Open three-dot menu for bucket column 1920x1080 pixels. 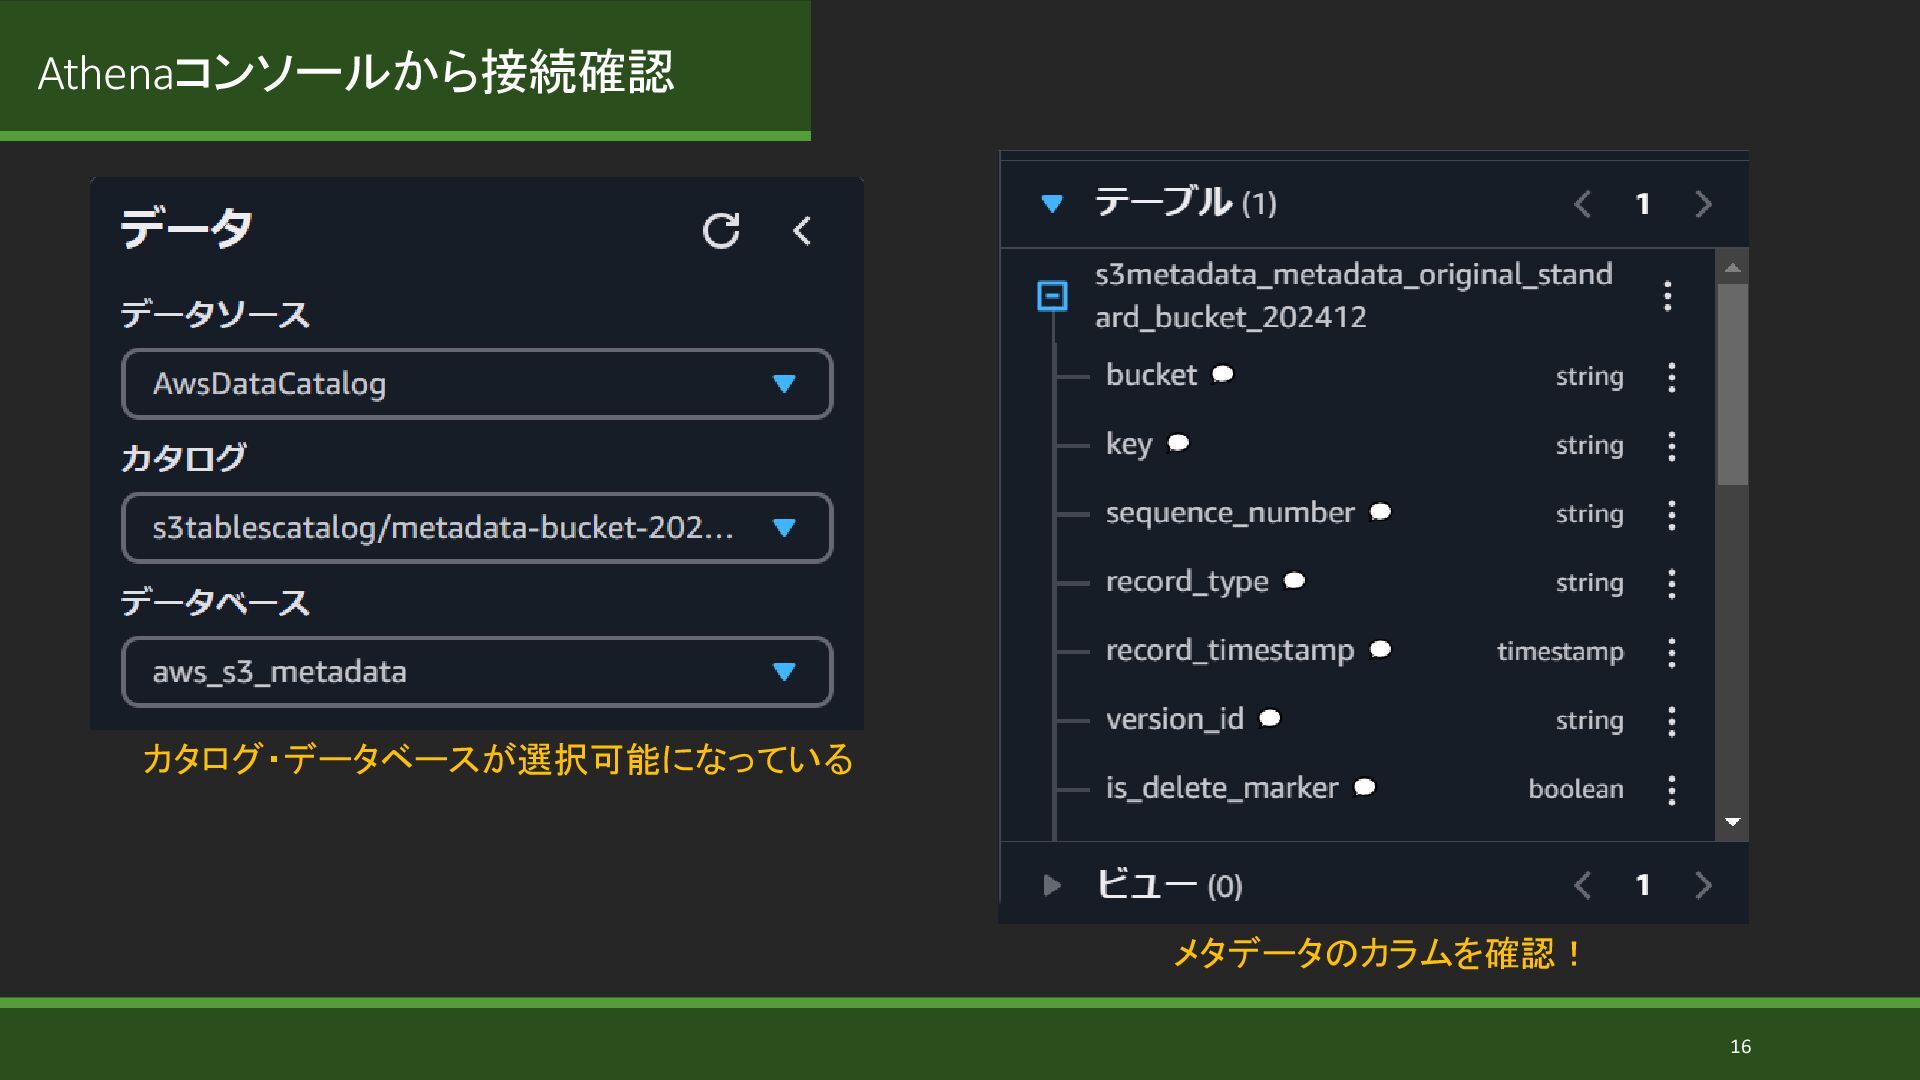coord(1671,377)
